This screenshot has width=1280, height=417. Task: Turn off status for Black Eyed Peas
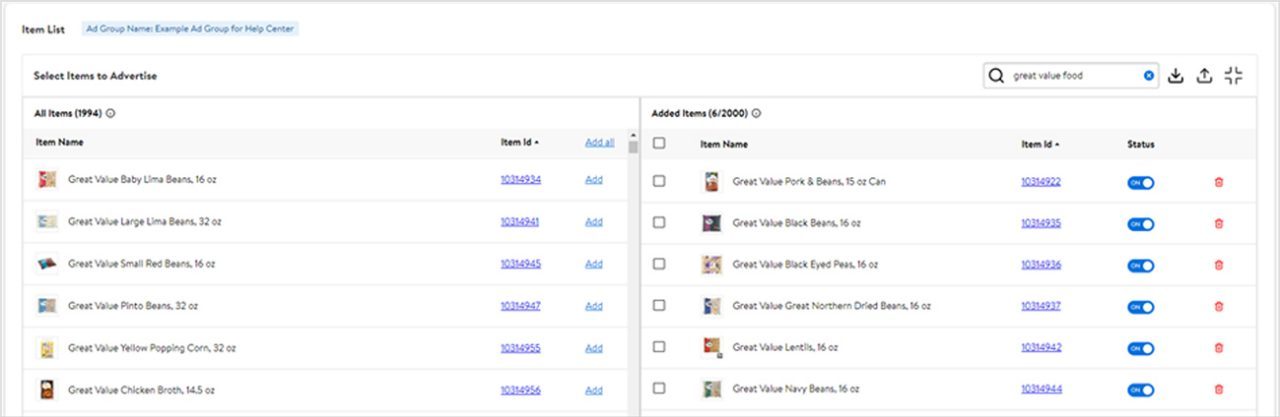point(1140,266)
